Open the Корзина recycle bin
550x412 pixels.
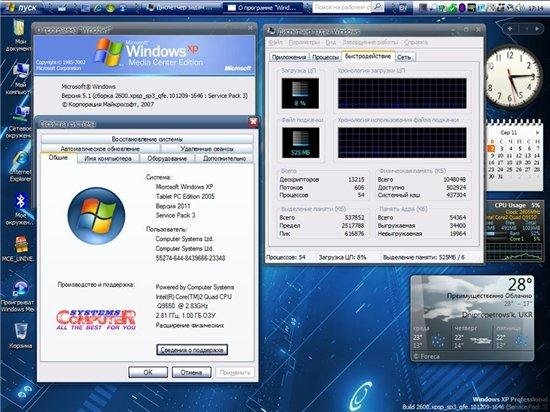click(x=20, y=336)
